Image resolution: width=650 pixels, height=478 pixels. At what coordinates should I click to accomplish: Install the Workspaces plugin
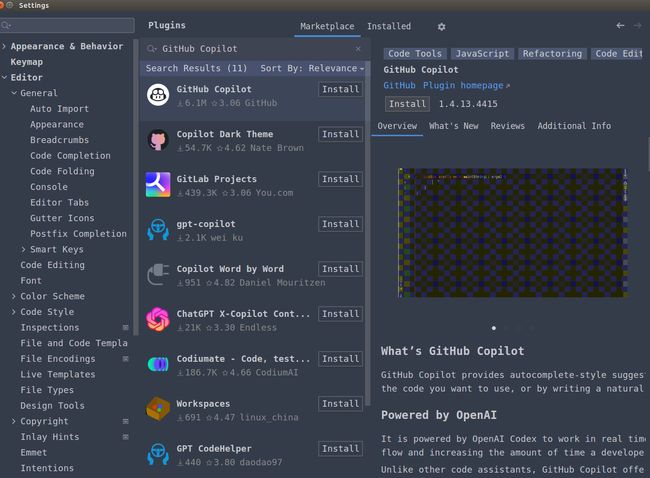[x=340, y=403]
